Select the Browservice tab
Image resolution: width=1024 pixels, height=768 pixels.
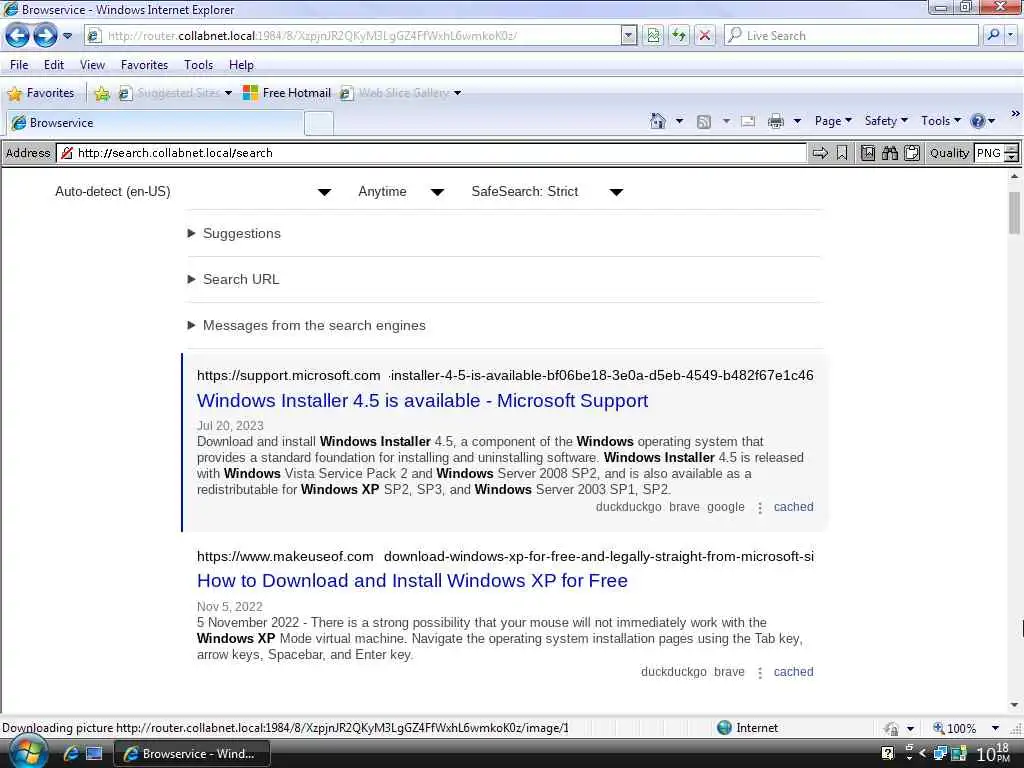[x=155, y=123]
